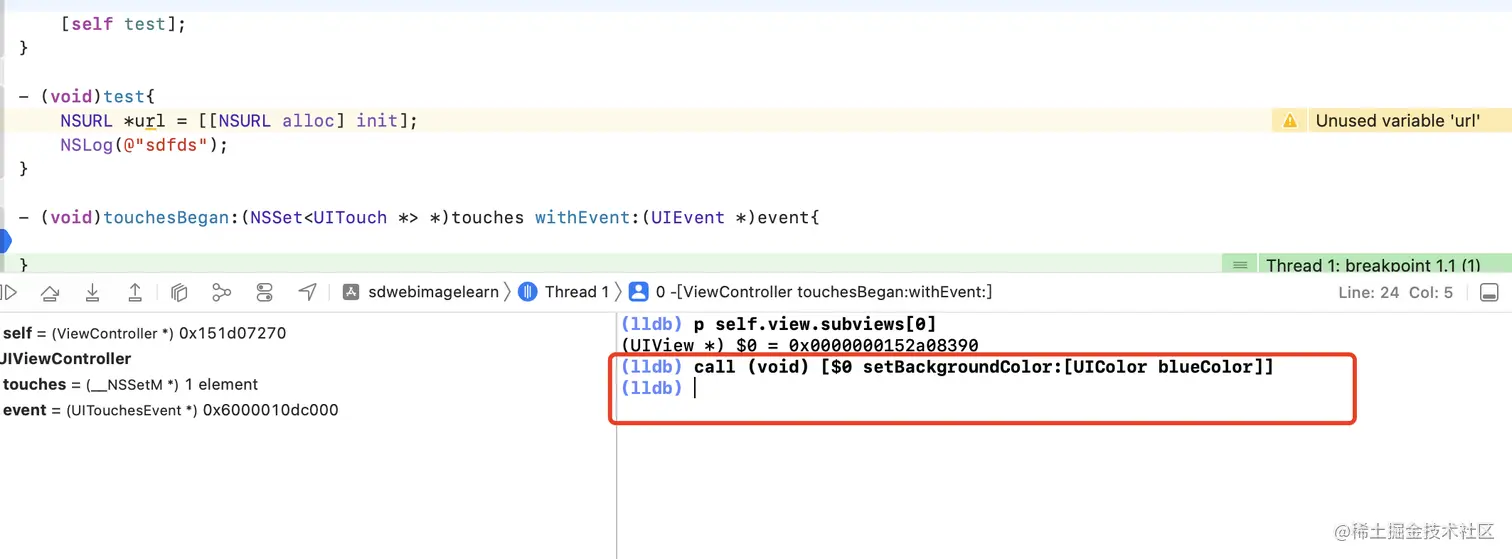1512x559 pixels.
Task: Click the lines icon beside Thread 1 breakpoint
Action: [1240, 265]
